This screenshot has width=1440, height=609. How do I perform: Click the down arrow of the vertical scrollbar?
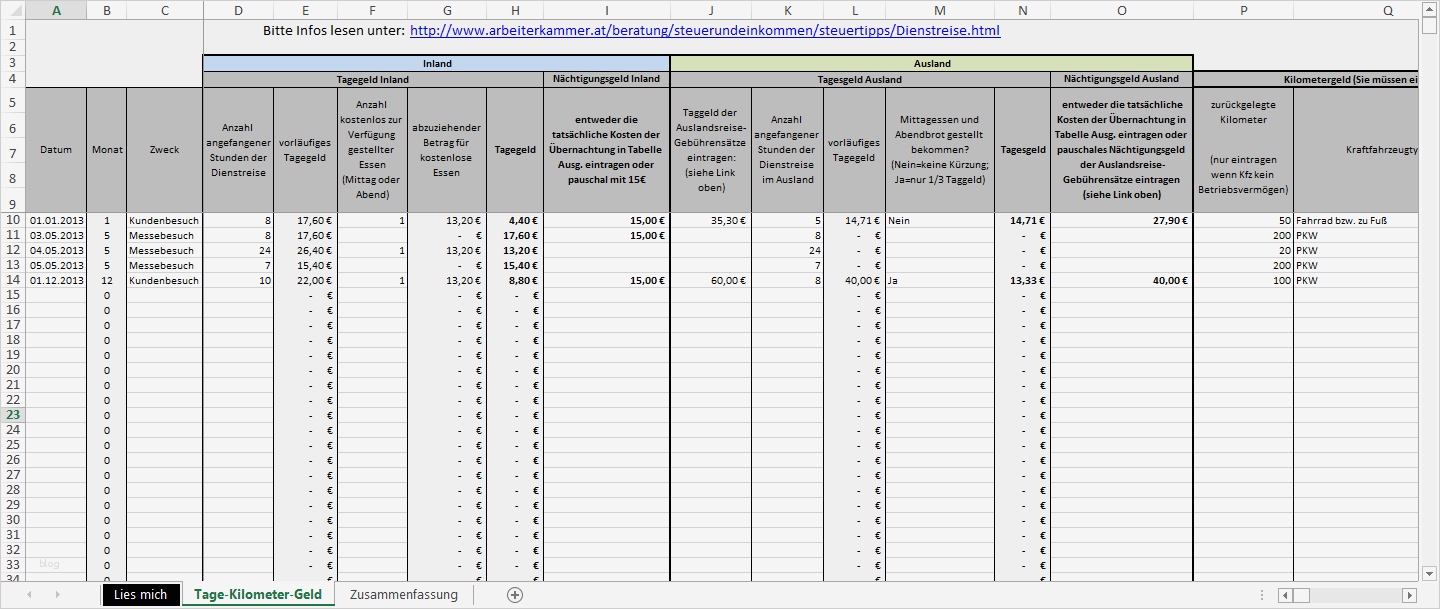1430,573
